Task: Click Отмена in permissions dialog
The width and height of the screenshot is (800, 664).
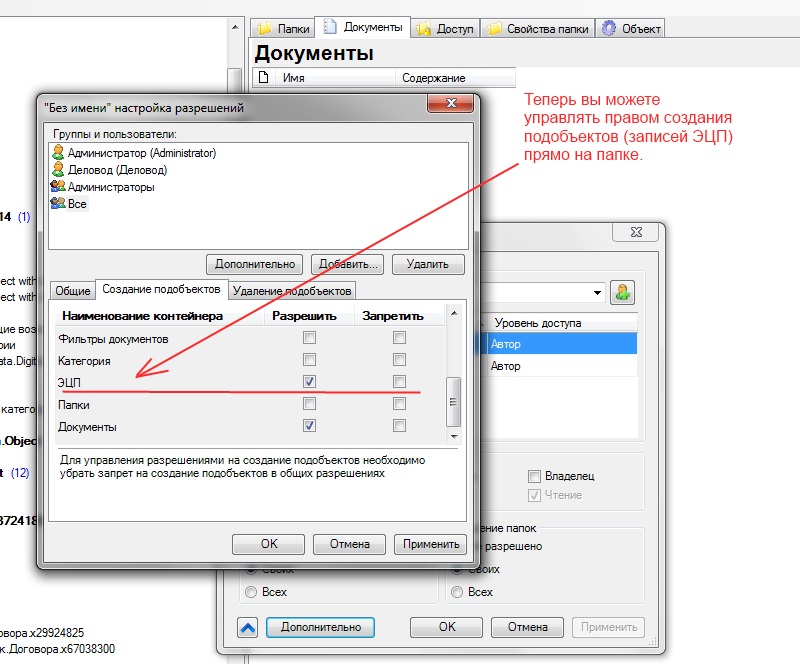Action: [x=349, y=544]
